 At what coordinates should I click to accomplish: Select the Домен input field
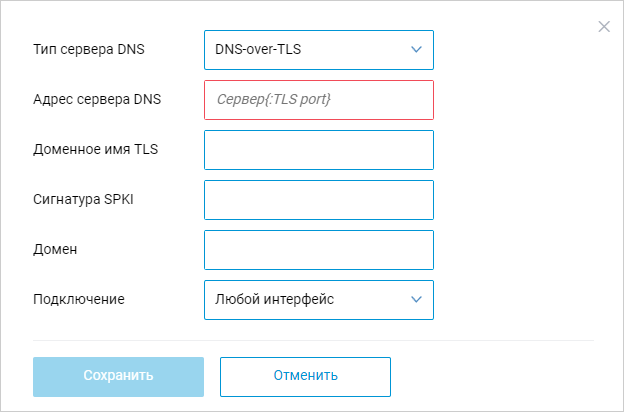click(318, 249)
